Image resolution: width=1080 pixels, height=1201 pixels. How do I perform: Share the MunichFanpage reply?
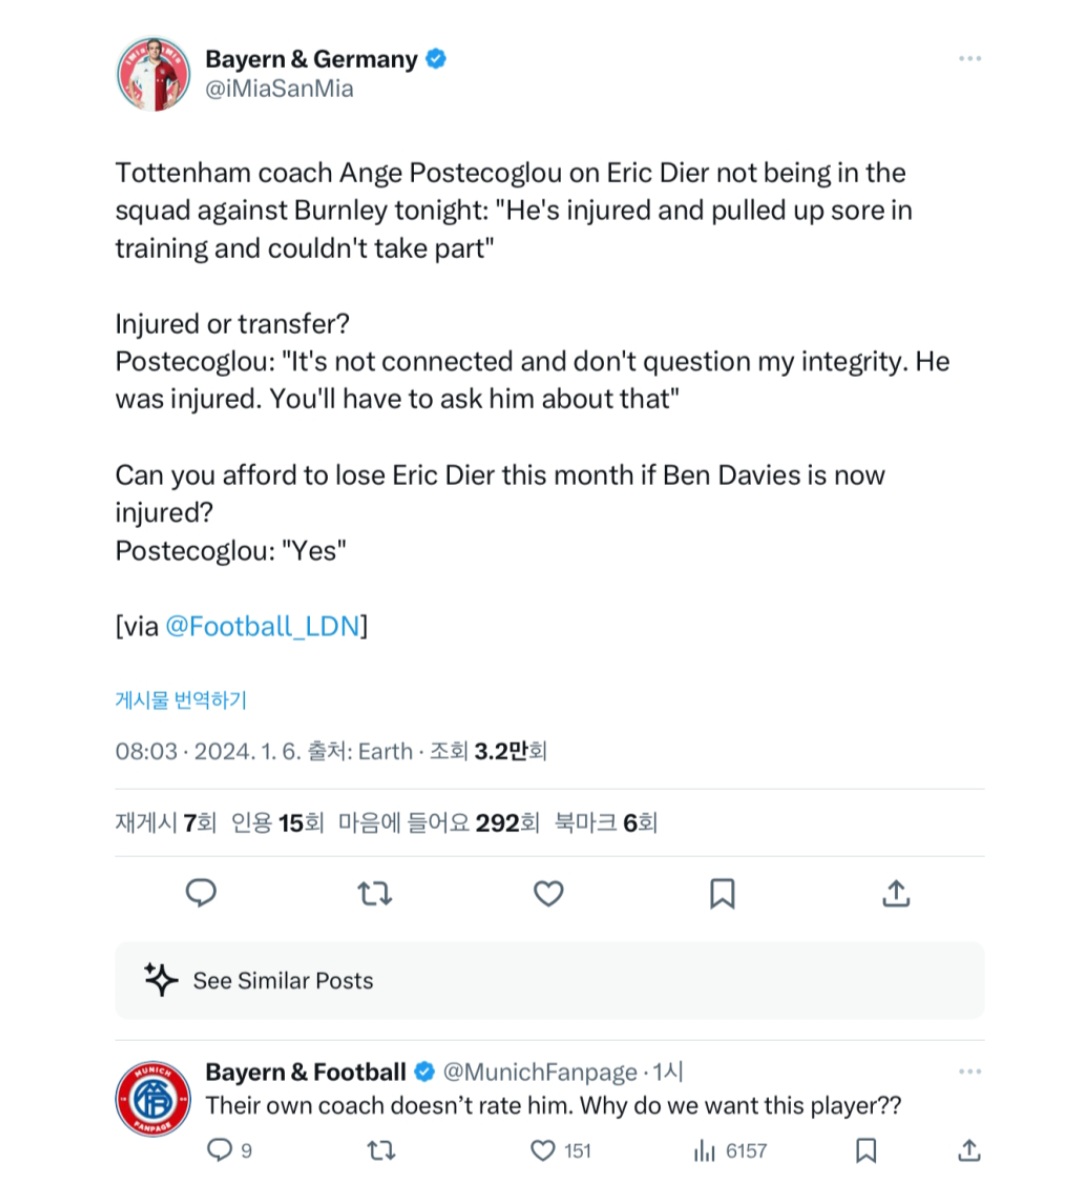[x=968, y=1150]
